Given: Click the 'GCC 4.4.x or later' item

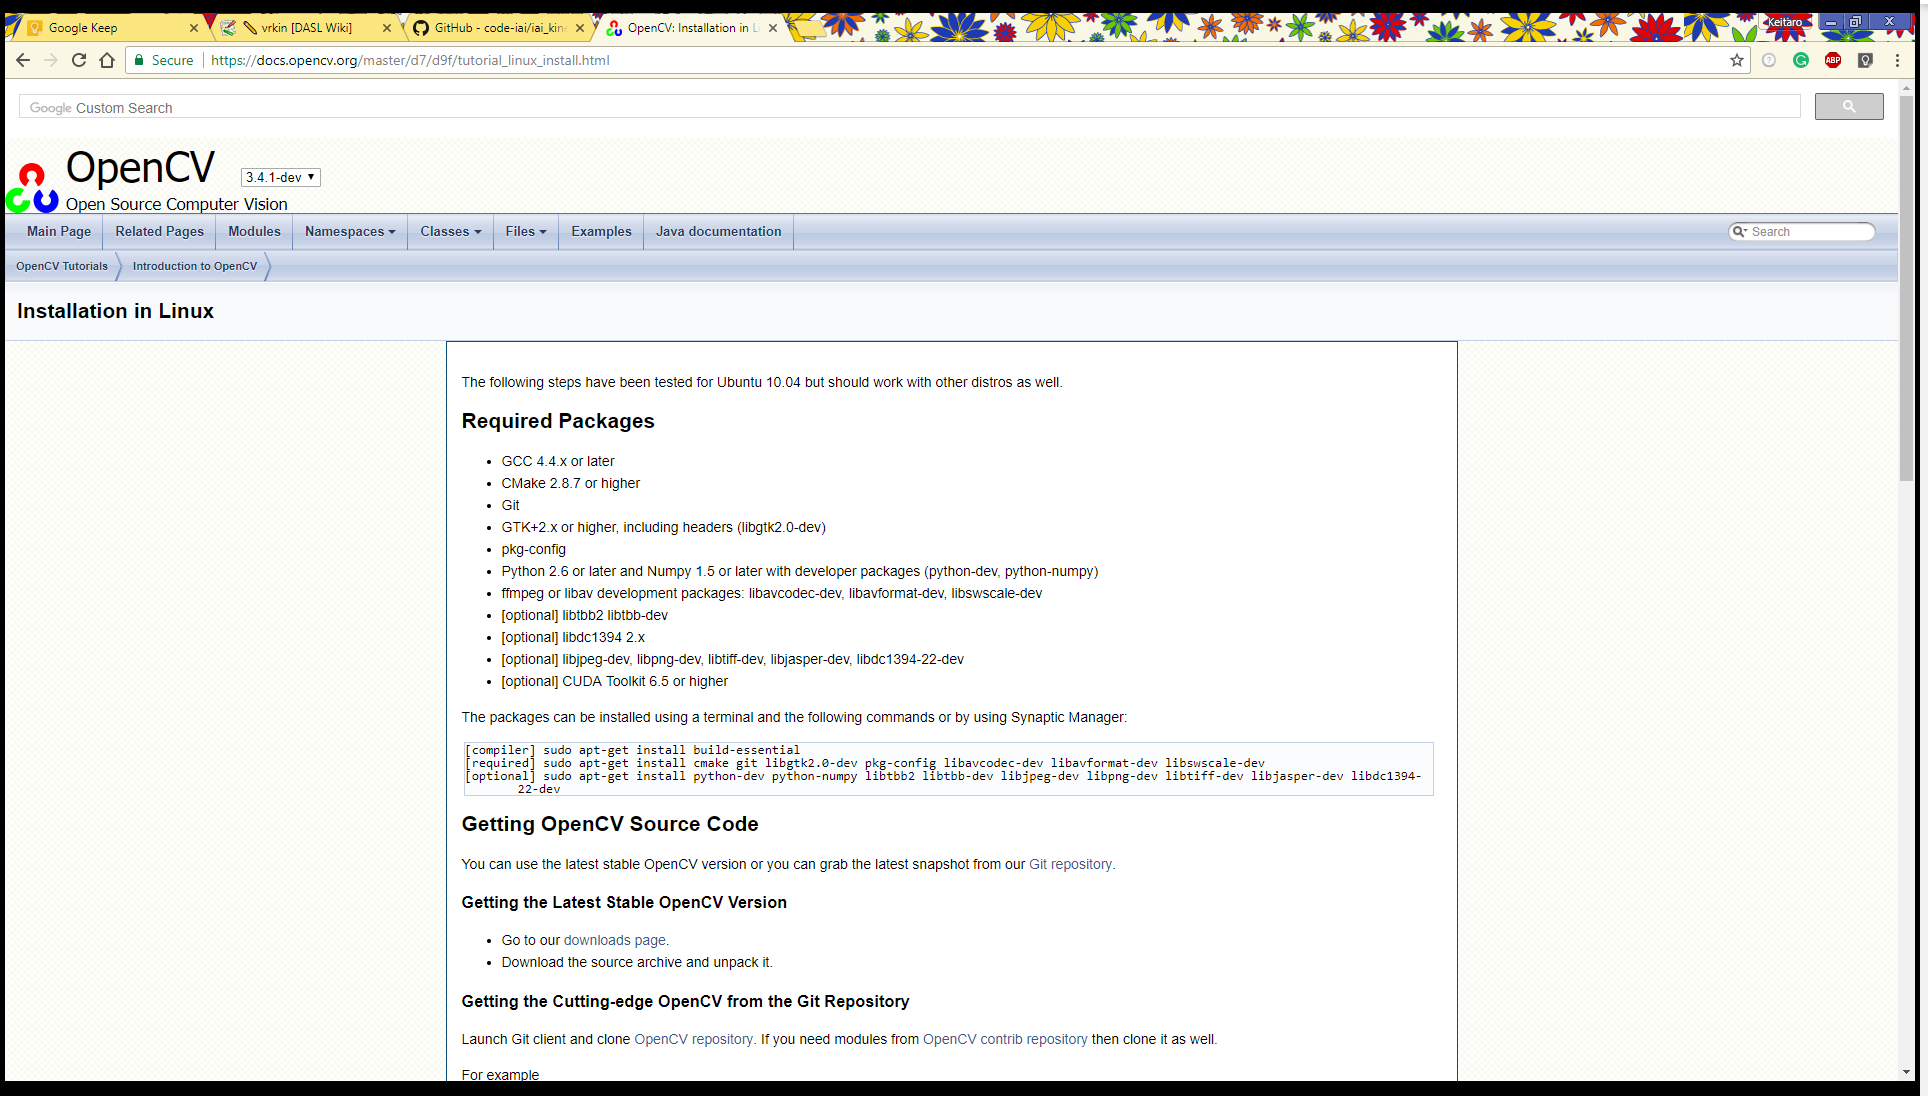Looking at the screenshot, I should pos(558,461).
